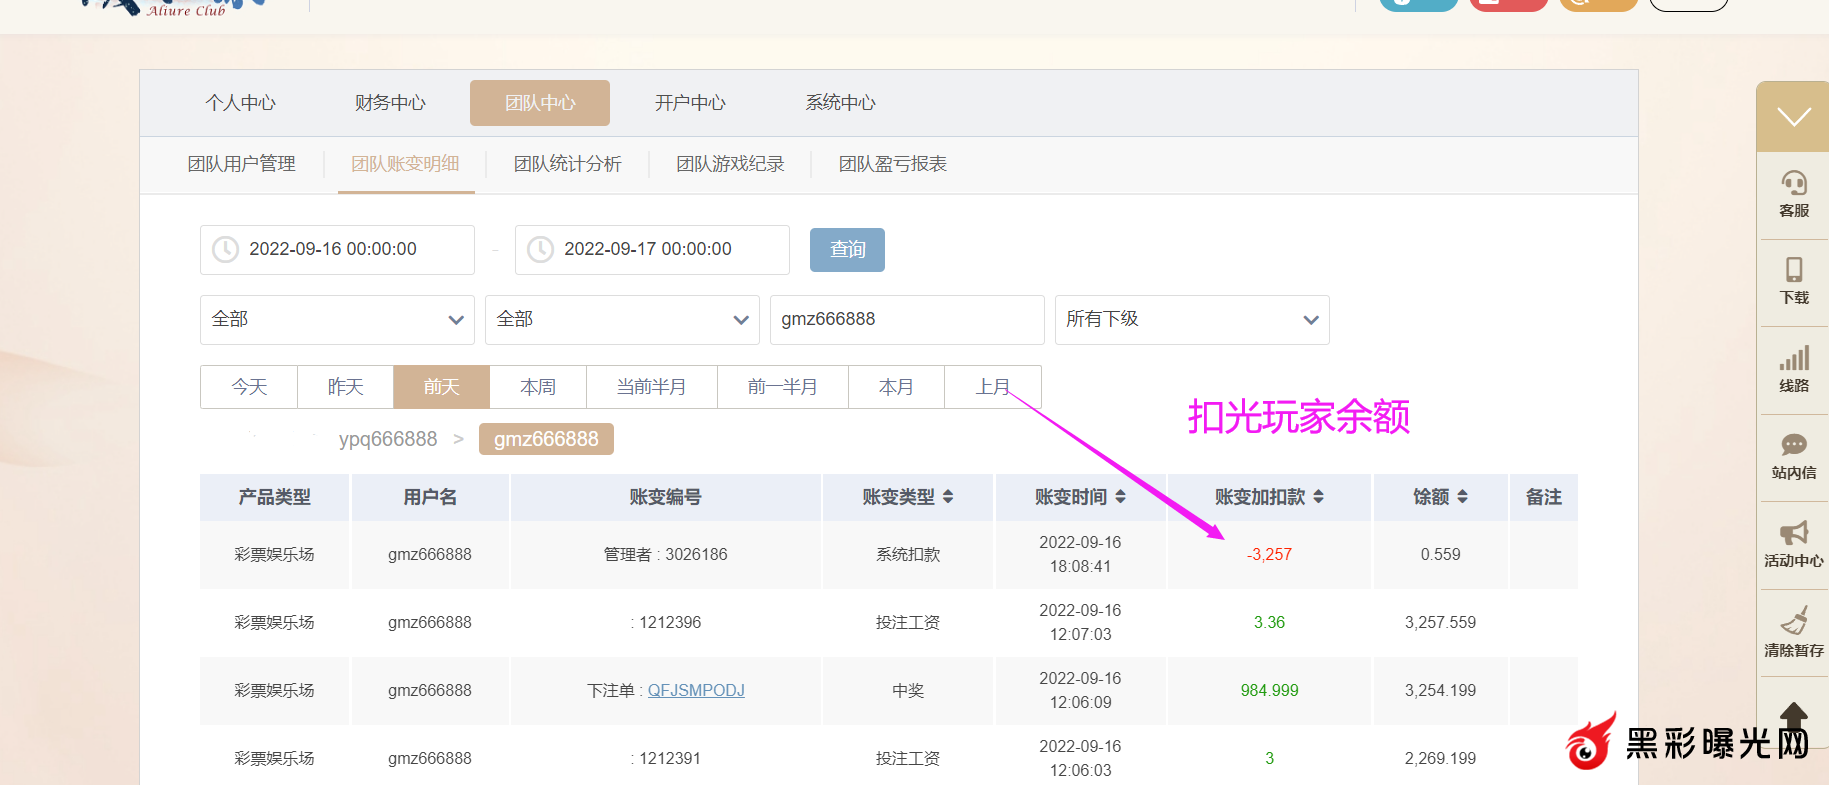Click the 查询 search button
The image size is (1829, 785).
point(847,249)
